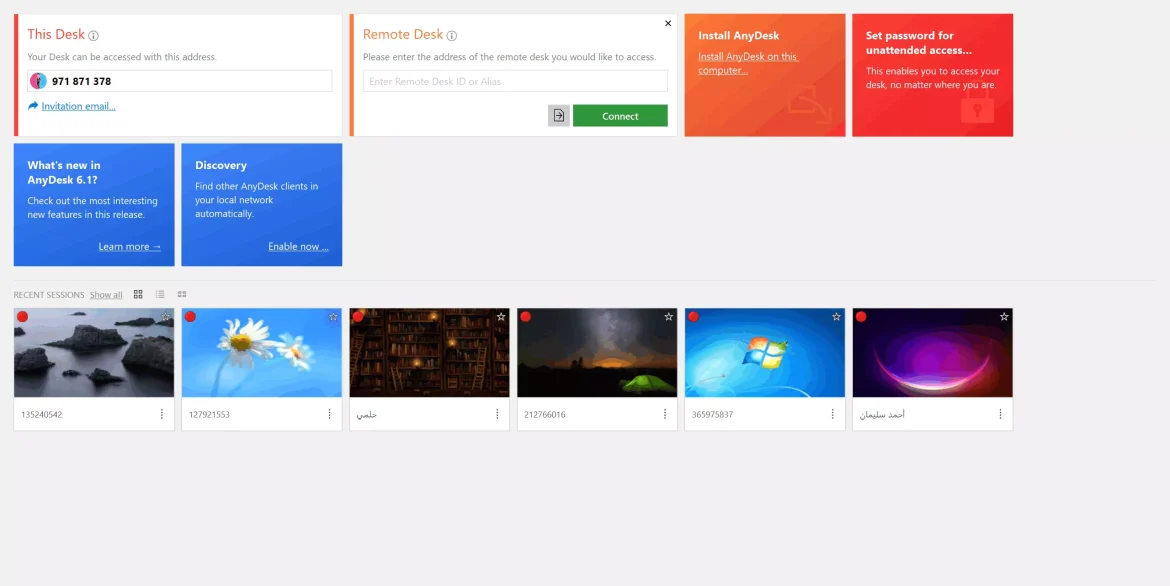Viewport: 1170px width, 586px height.
Task: Open the rocky seascape thumbnail for 135240542
Action: point(94,352)
